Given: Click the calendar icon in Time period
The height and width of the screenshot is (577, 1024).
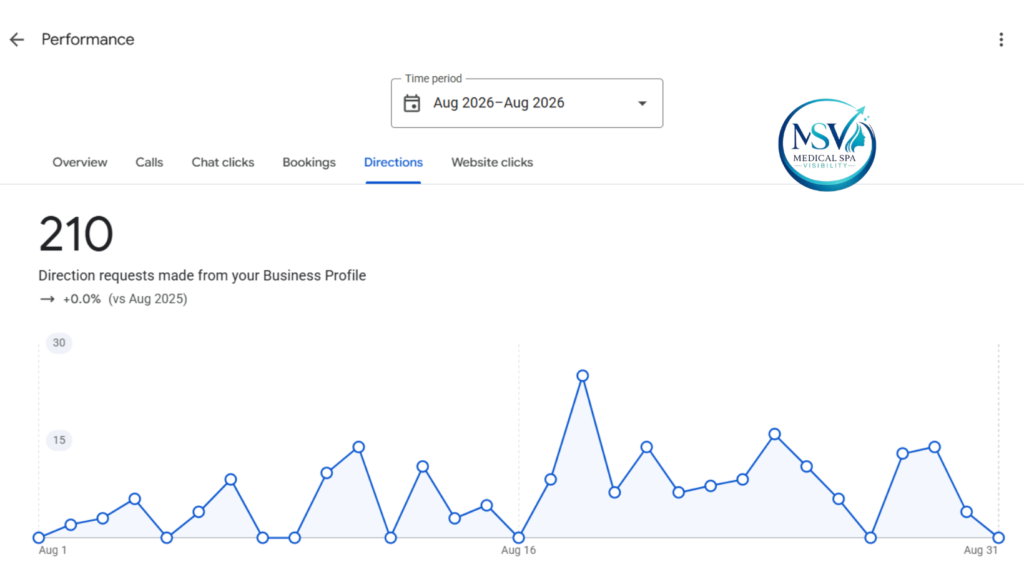Looking at the screenshot, I should (x=412, y=103).
